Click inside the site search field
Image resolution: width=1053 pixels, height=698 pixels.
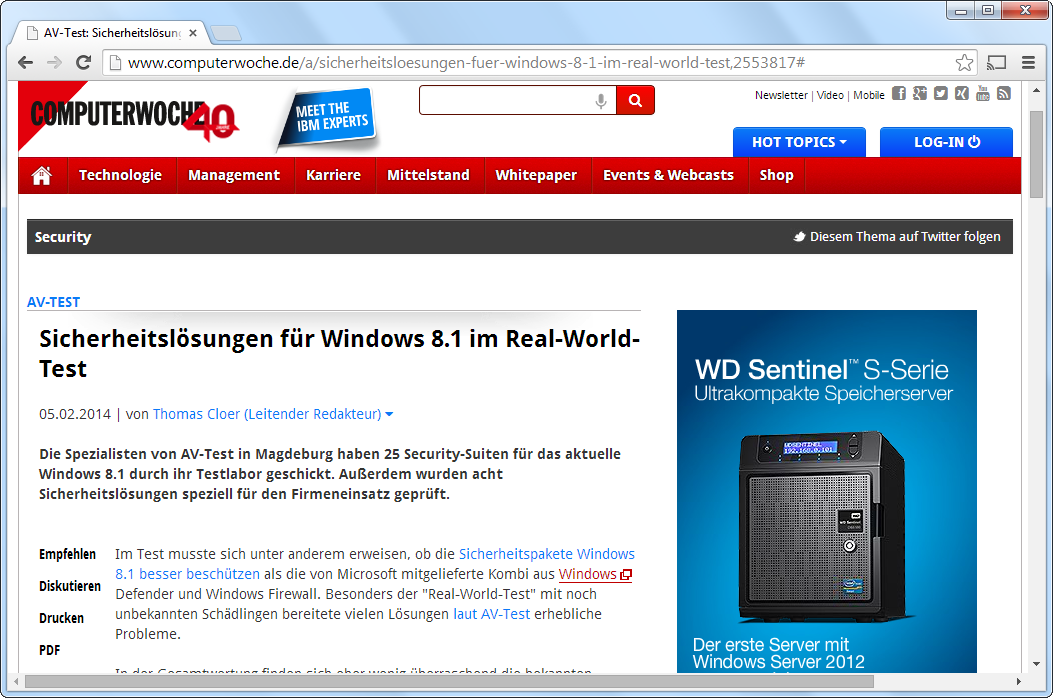coord(505,100)
